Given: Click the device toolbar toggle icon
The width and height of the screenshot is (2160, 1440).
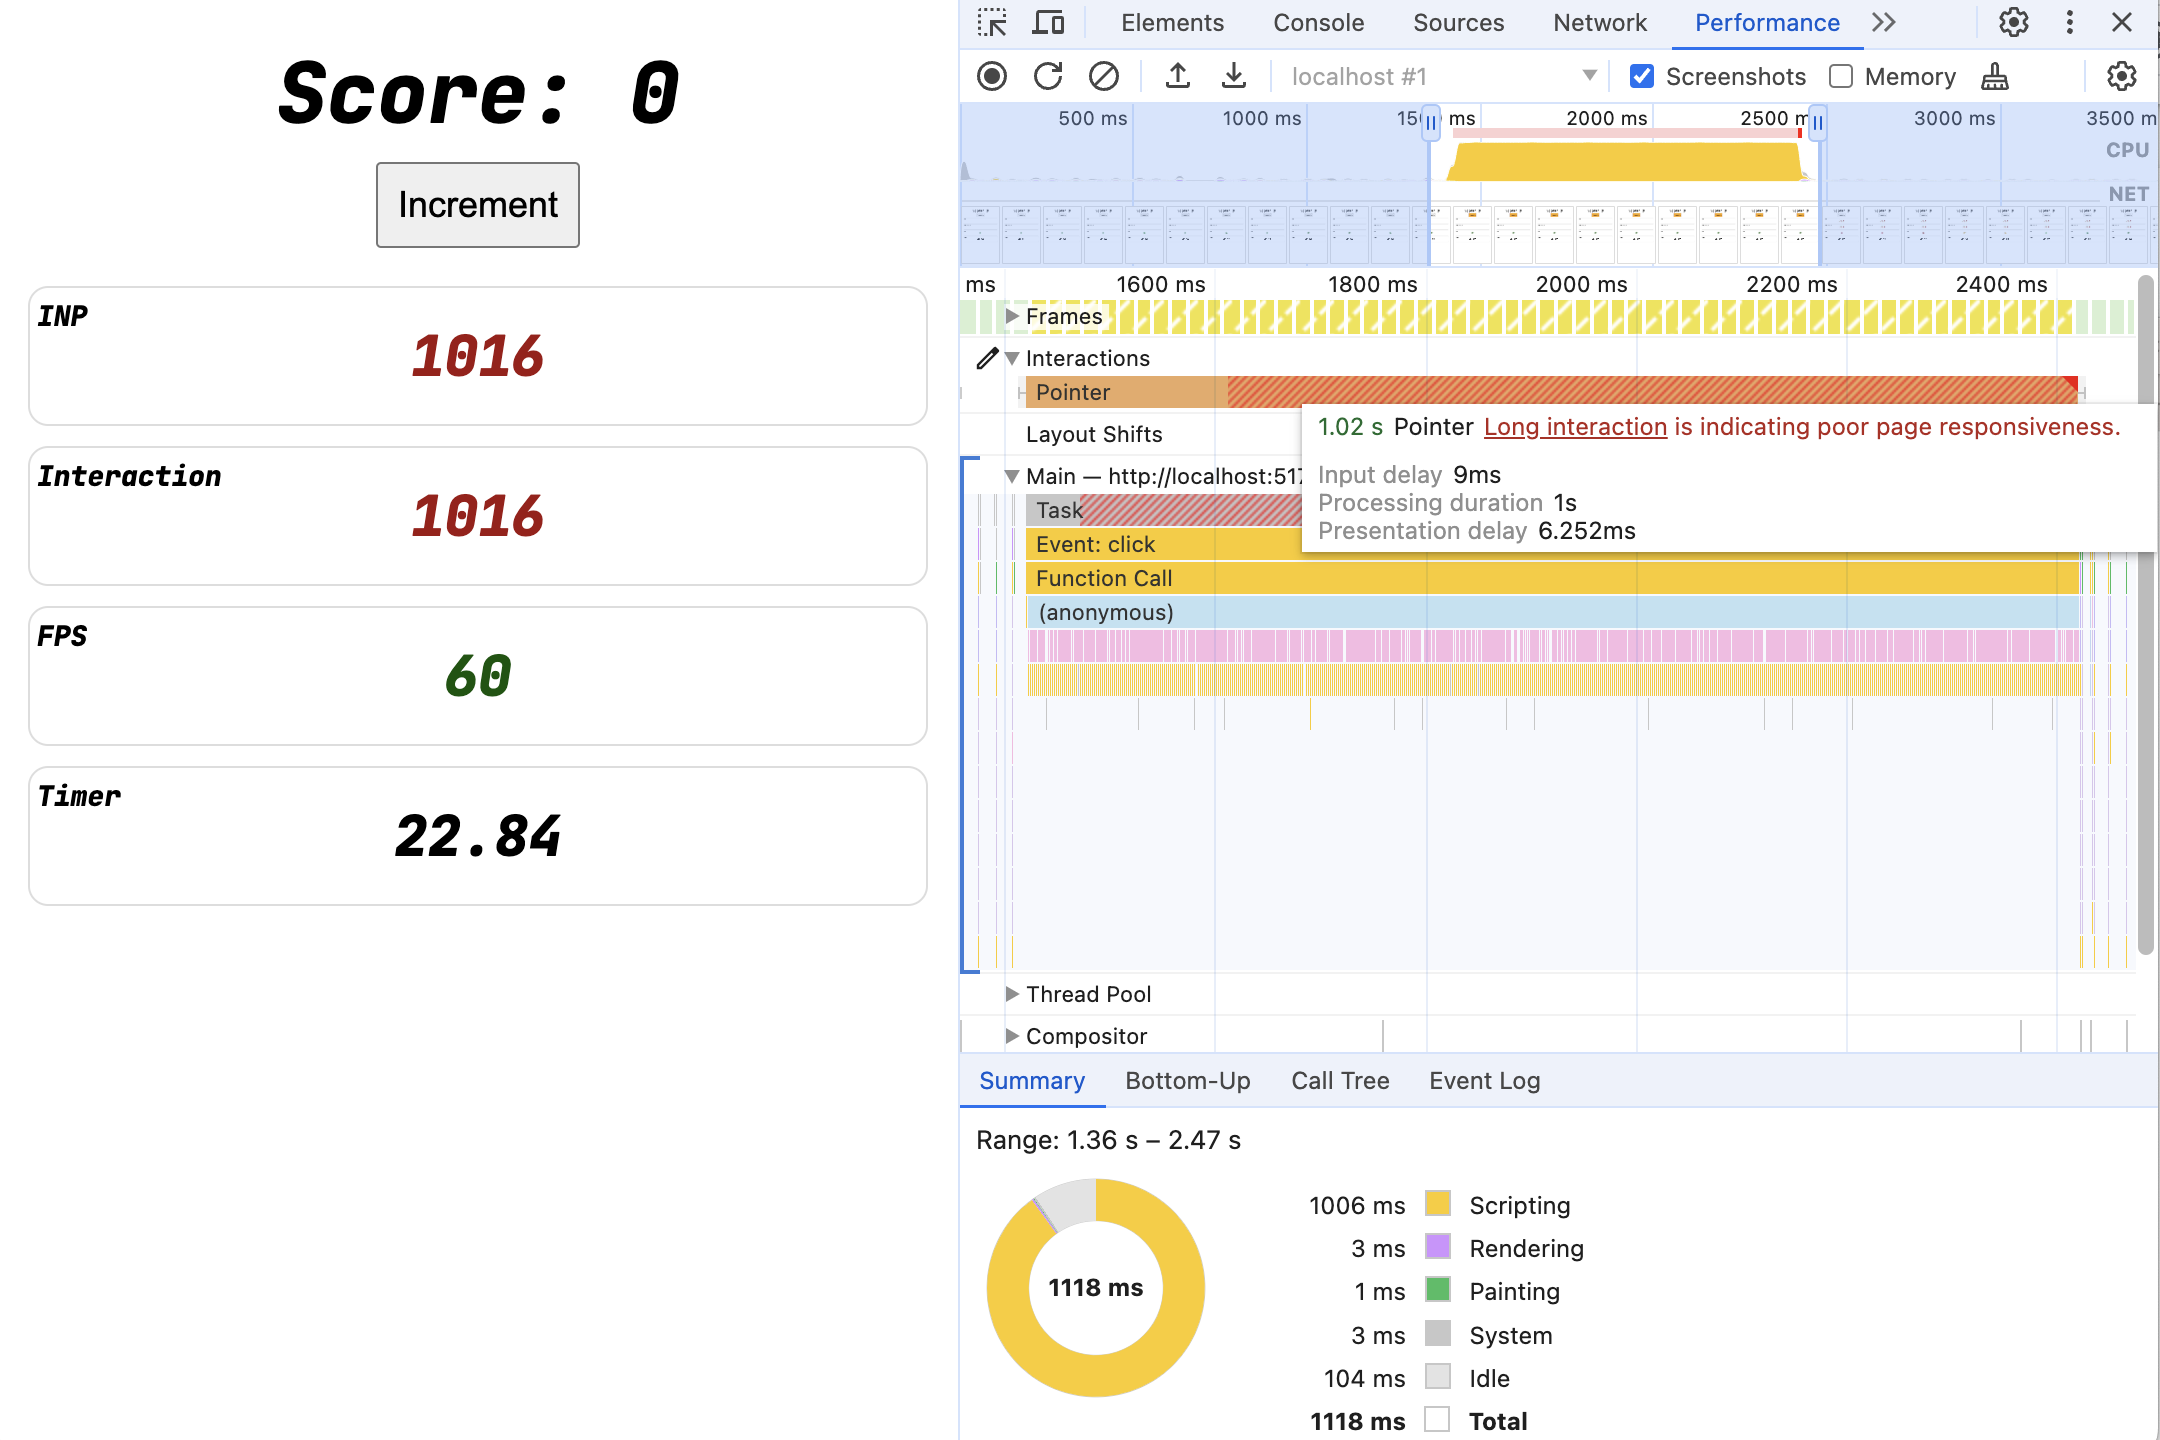Looking at the screenshot, I should tap(1049, 22).
